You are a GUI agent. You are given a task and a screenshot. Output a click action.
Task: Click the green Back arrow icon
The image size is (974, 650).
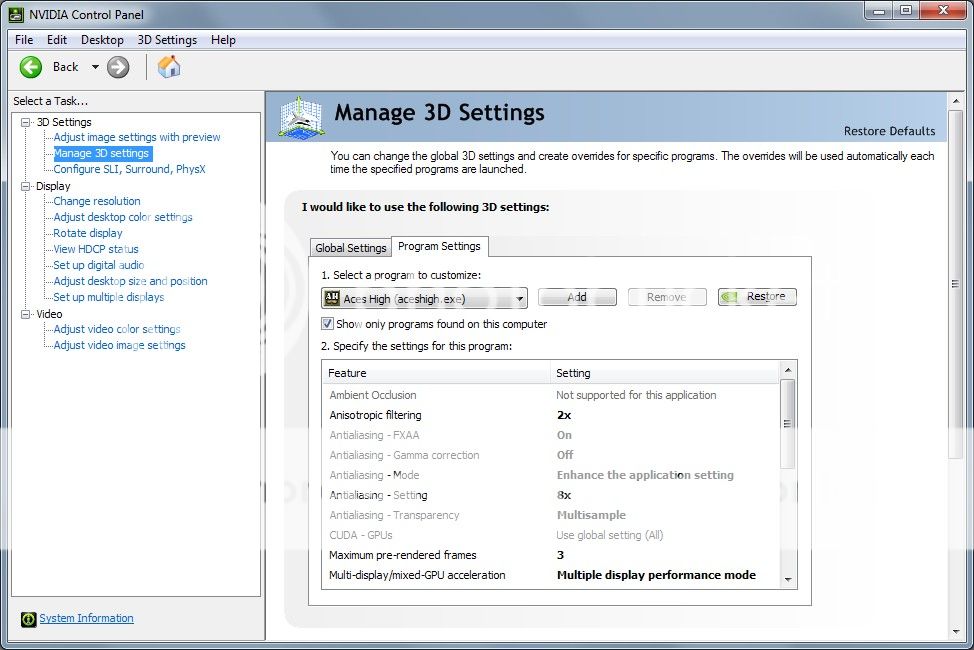(30, 67)
